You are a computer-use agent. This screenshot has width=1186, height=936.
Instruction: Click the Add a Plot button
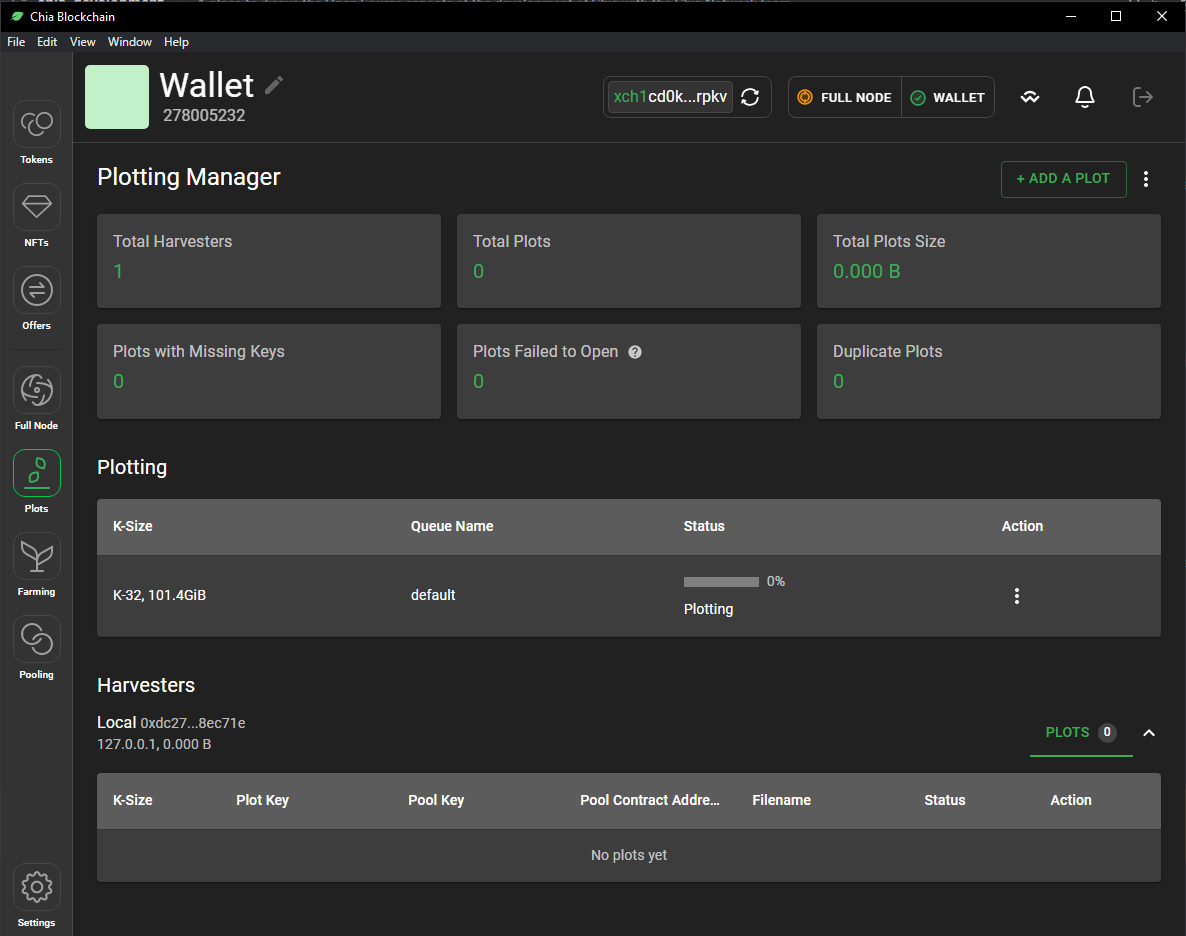pos(1063,179)
